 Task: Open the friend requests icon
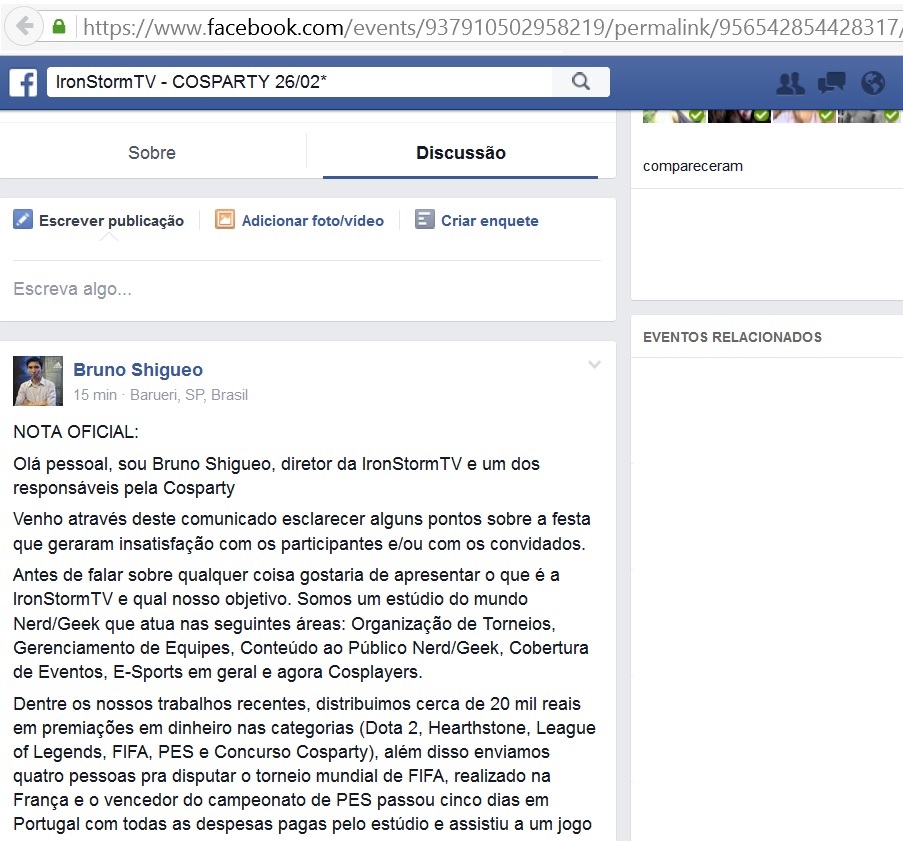(790, 83)
